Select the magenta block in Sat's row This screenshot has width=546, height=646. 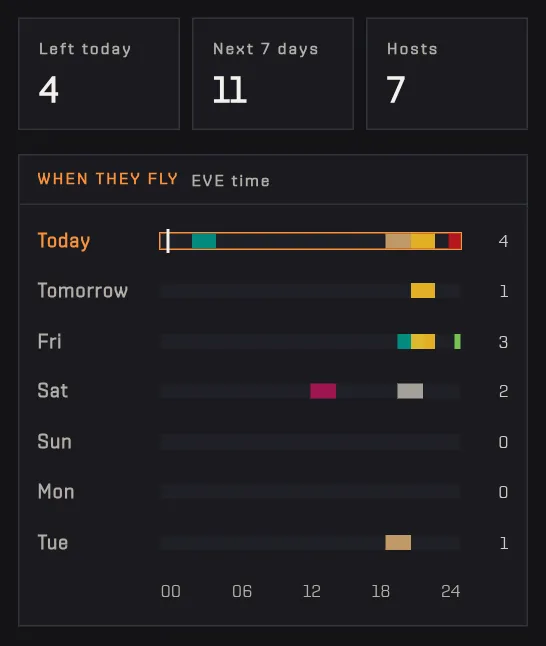323,391
